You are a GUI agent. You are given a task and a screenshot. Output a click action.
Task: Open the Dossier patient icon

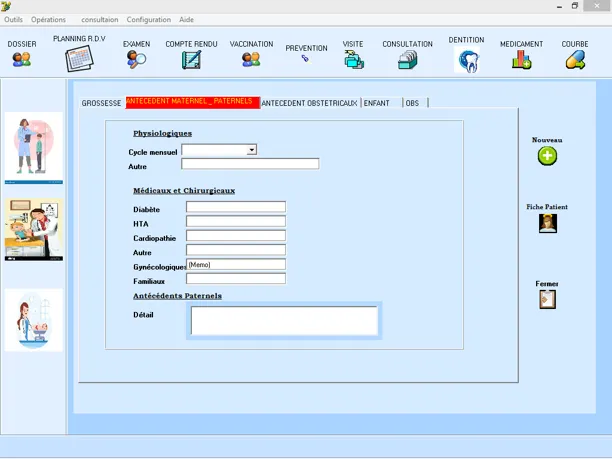(x=21, y=59)
